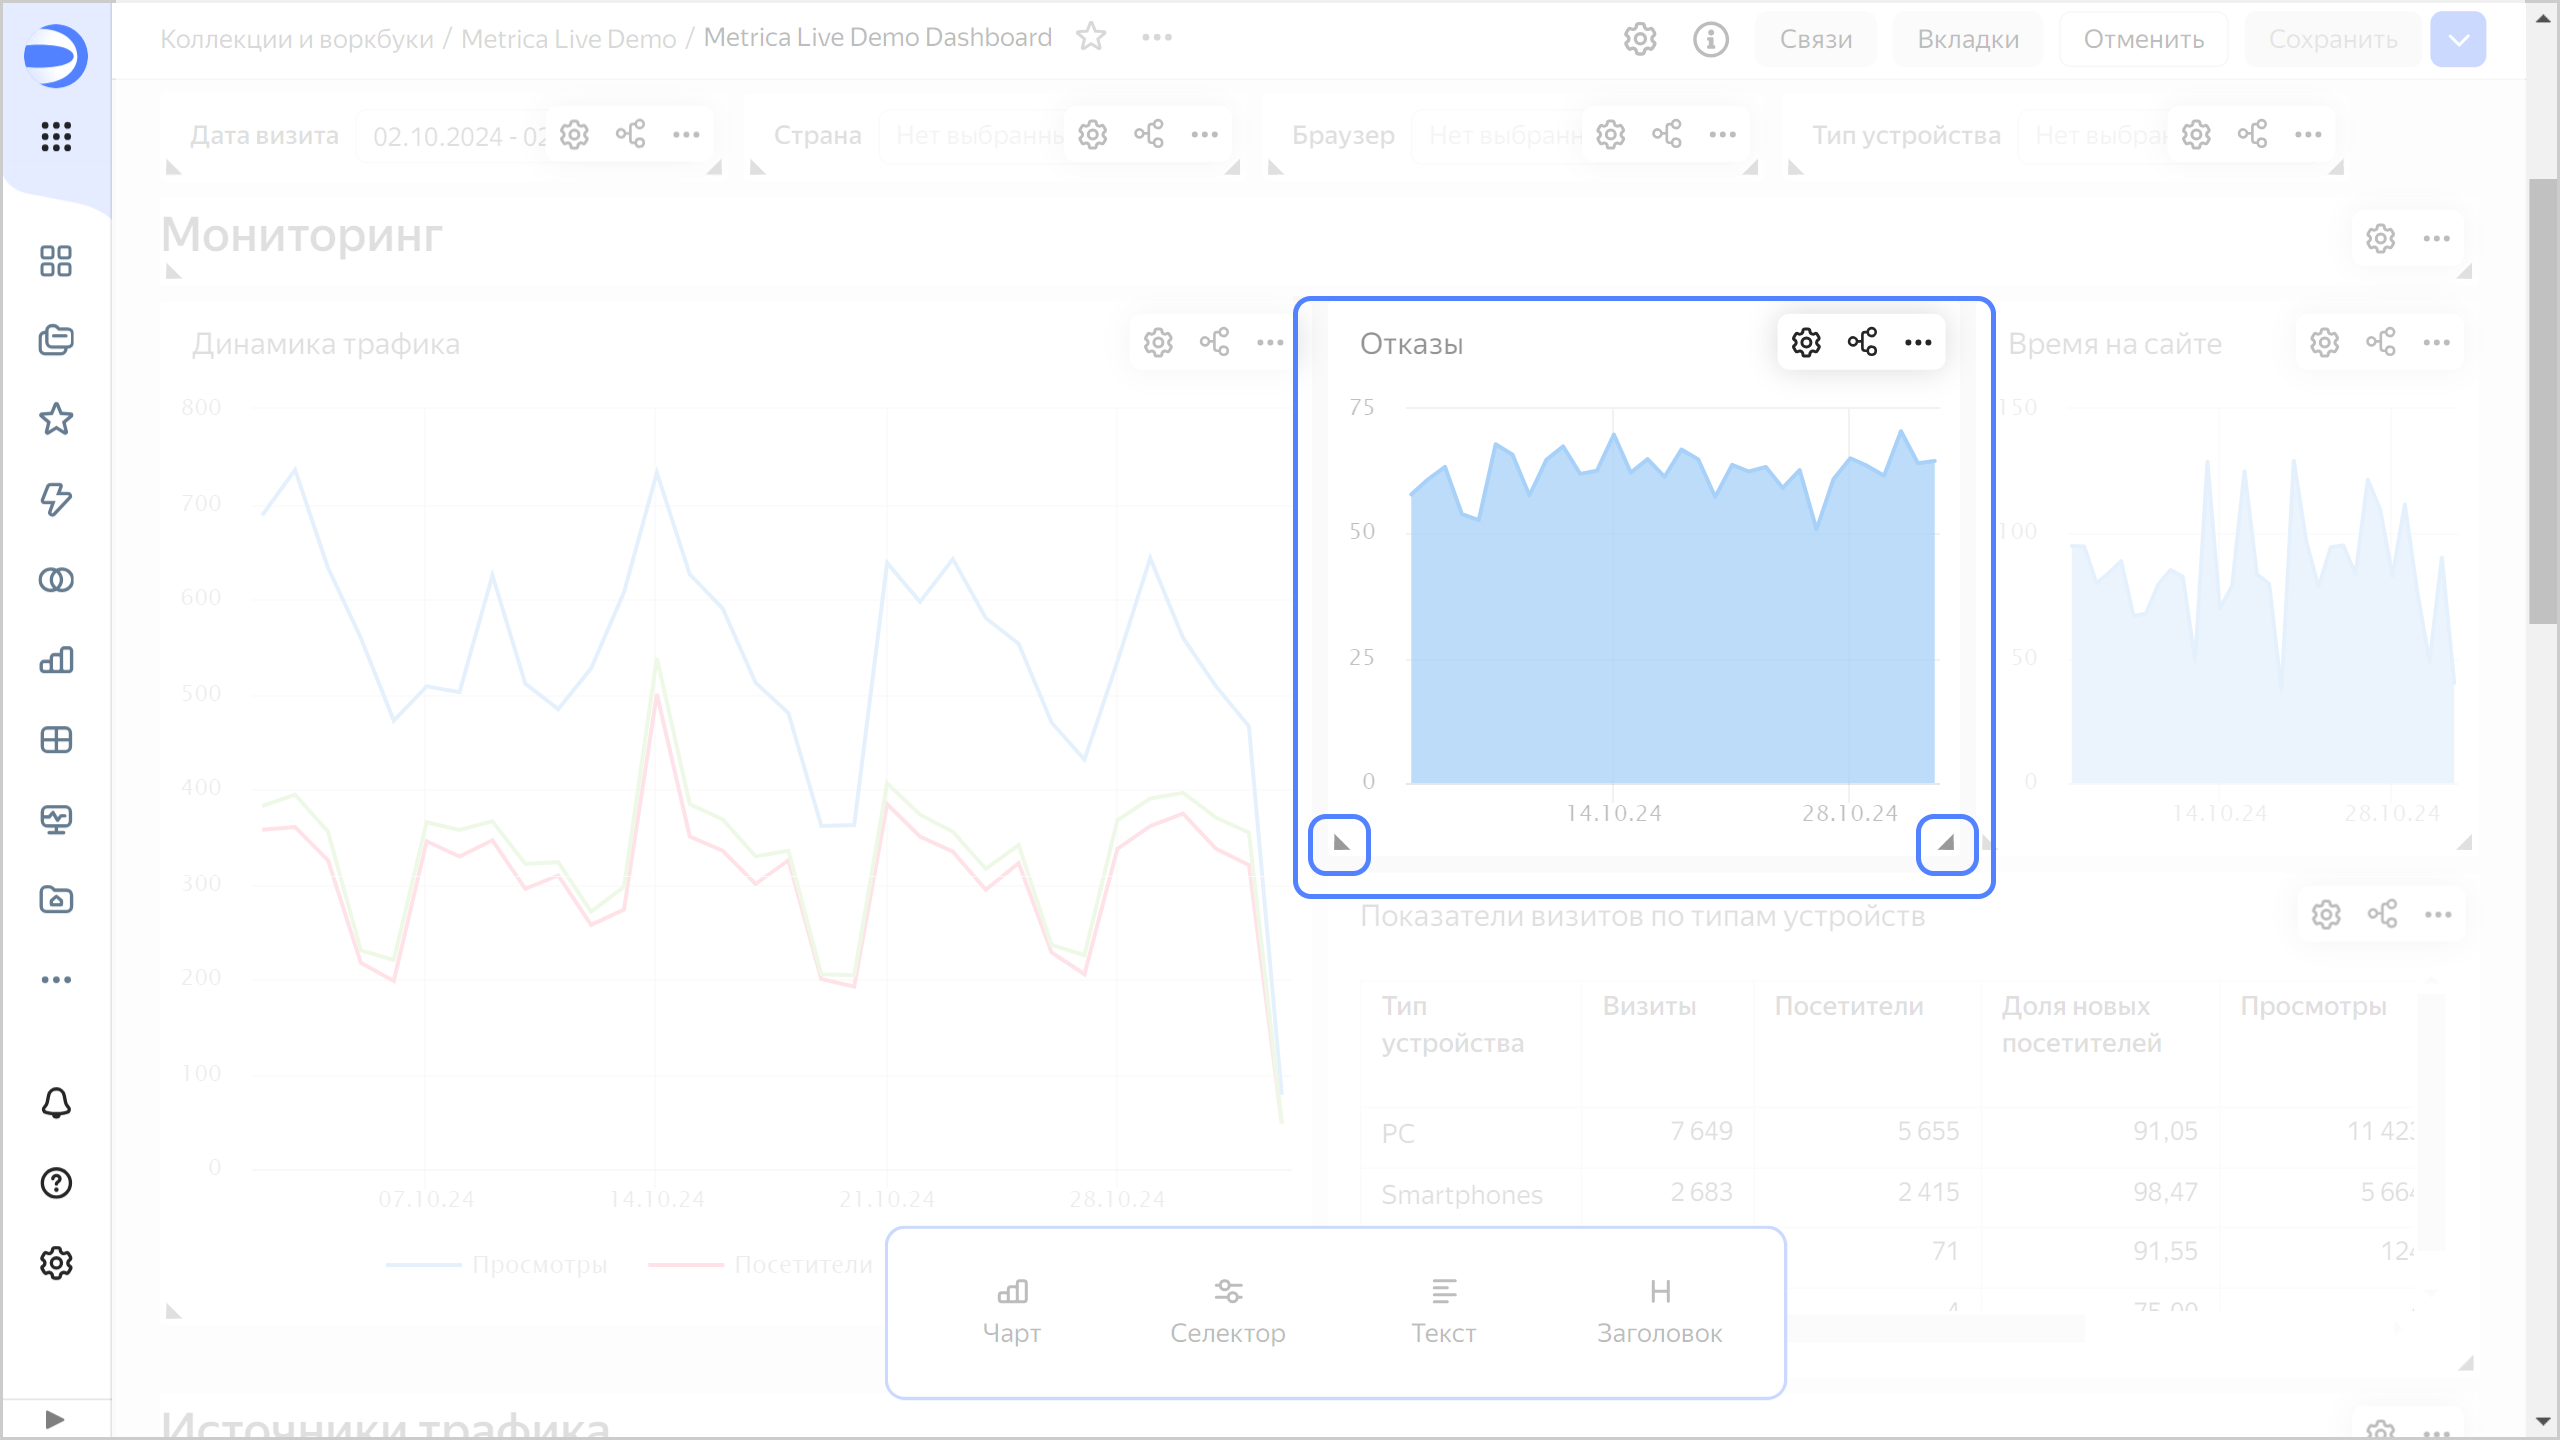Add a Чарт widget from panel
The width and height of the screenshot is (2560, 1440).
point(1012,1311)
